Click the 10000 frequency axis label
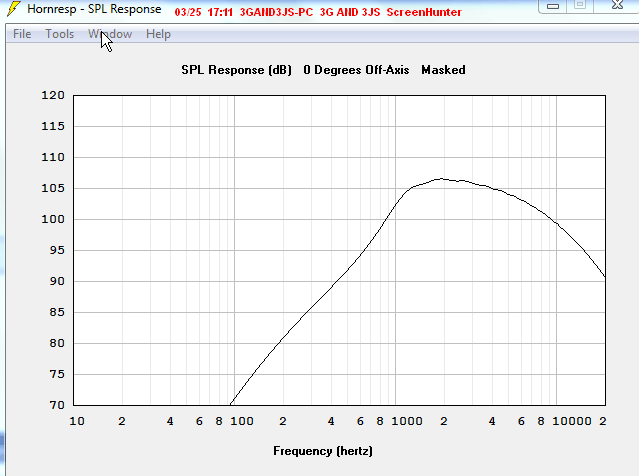The width and height of the screenshot is (639, 476). point(572,421)
